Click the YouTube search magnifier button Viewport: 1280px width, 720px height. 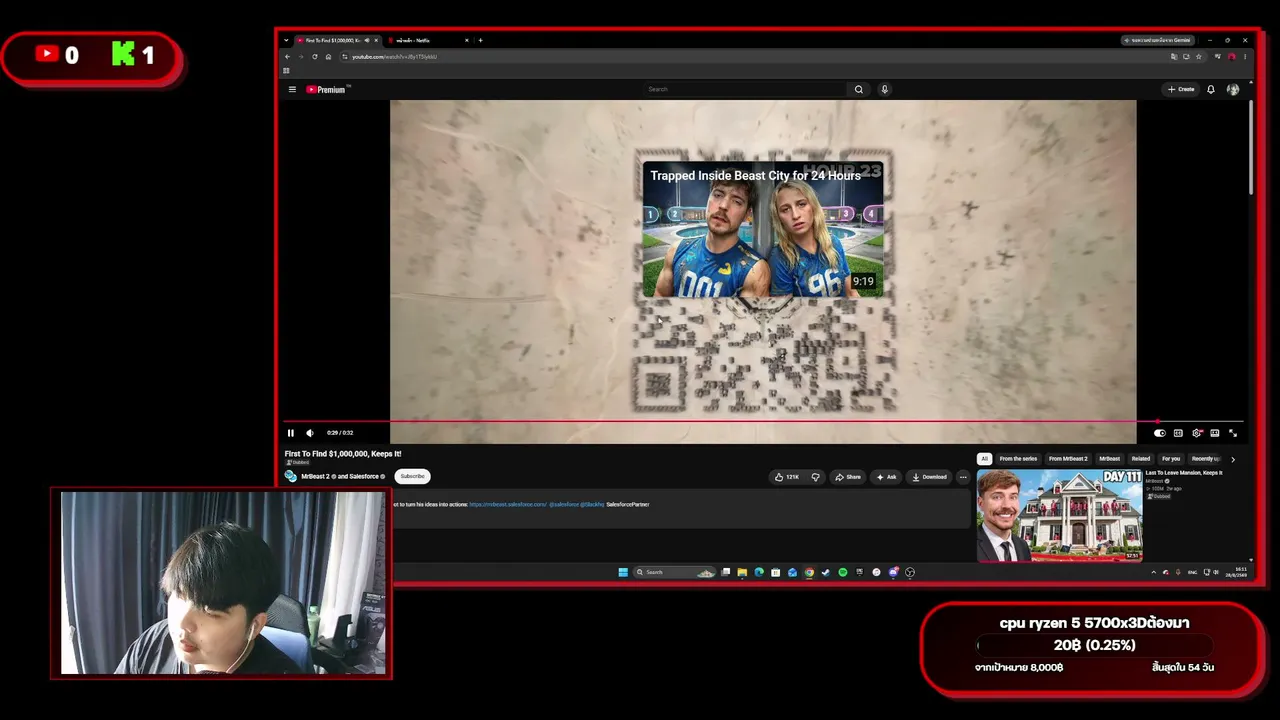pos(858,89)
